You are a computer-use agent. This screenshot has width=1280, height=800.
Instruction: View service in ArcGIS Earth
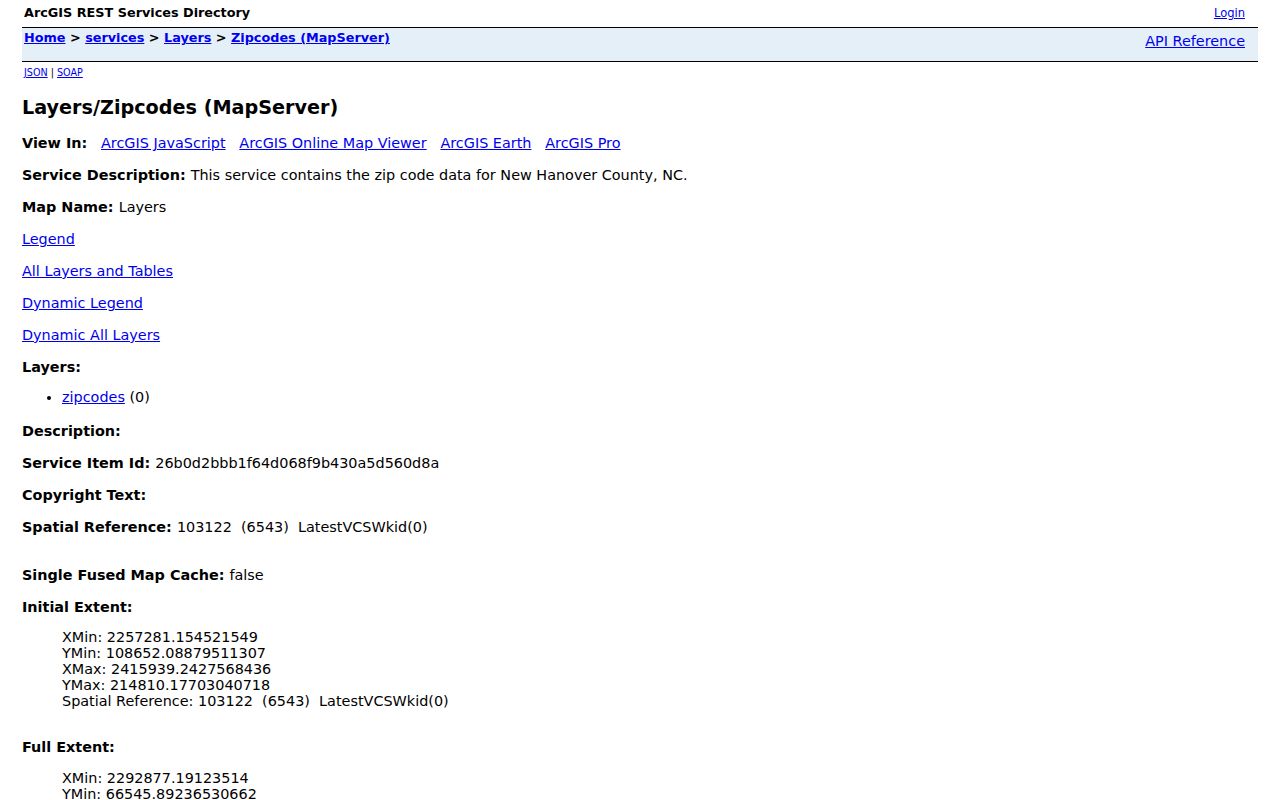486,143
